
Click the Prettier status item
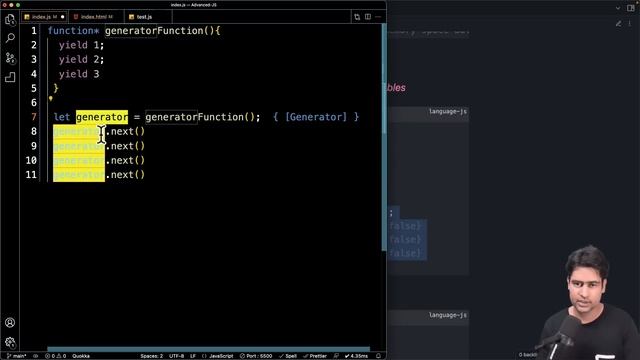click(x=315, y=356)
